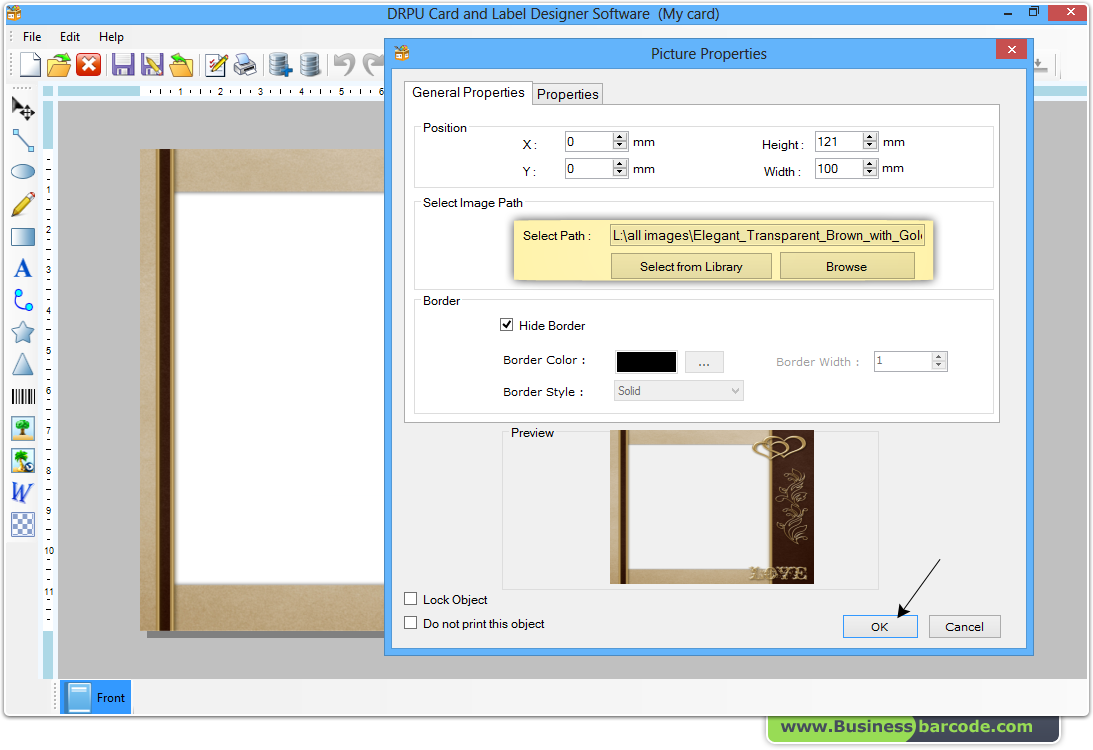Image resolution: width=1093 pixels, height=750 pixels.
Task: Click the Print icon on the toolbar
Action: [244, 63]
